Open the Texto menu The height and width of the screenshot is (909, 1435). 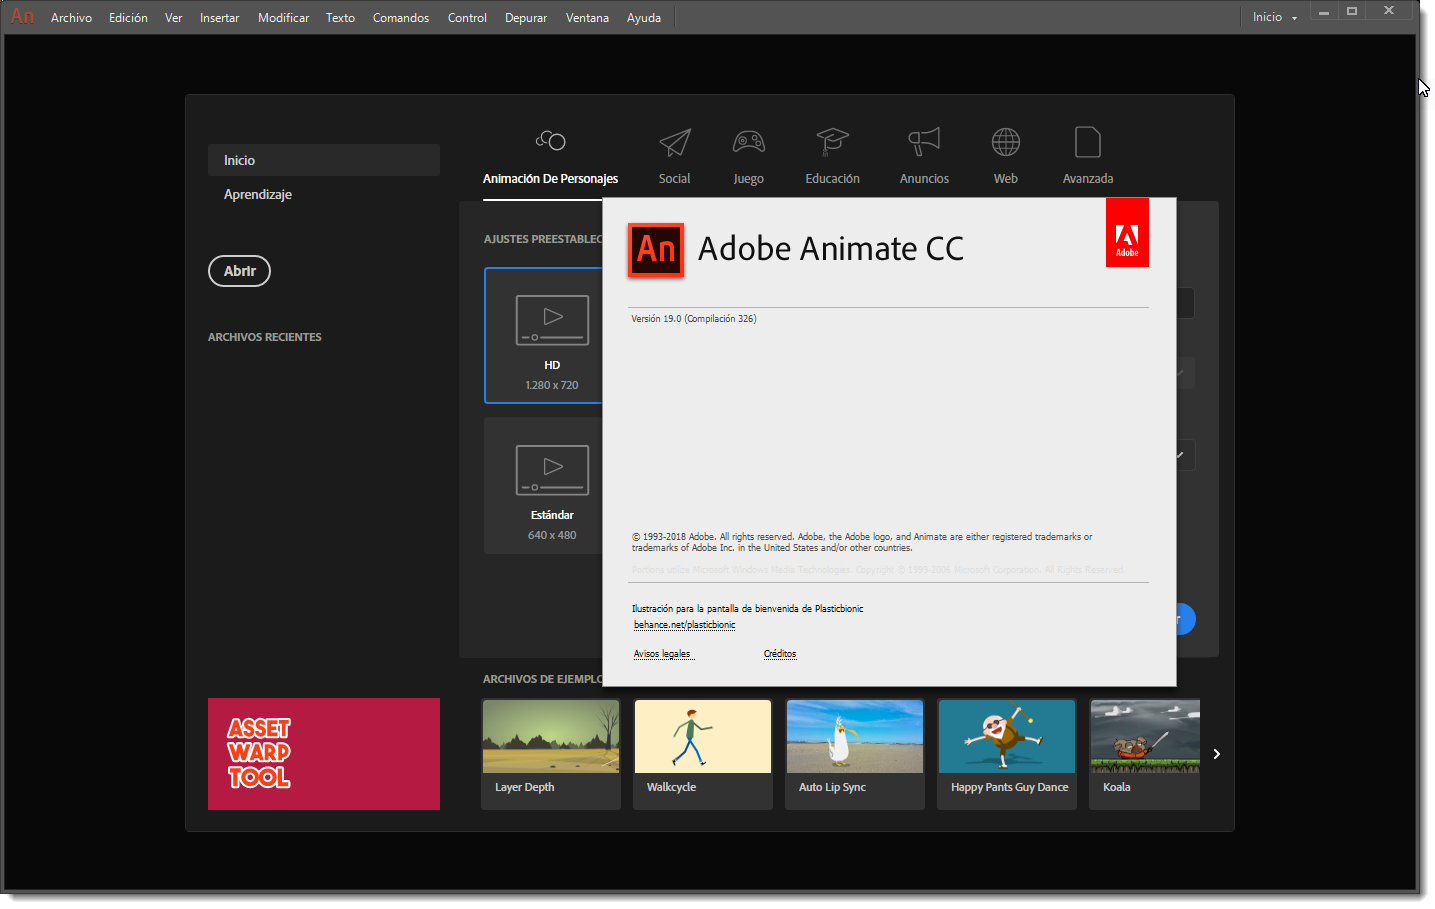[x=340, y=18]
